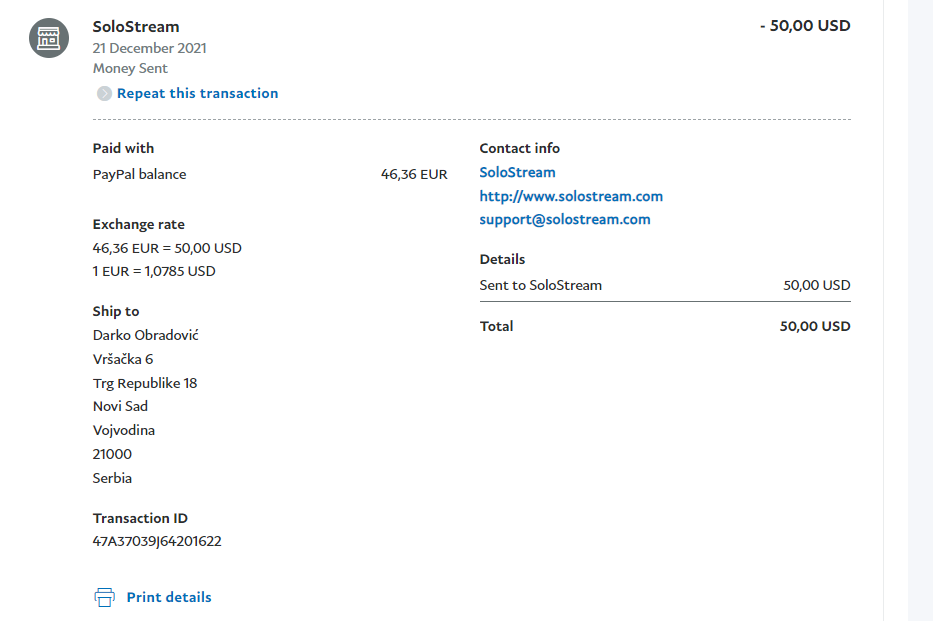Open the Repeat this transaction link

(198, 93)
